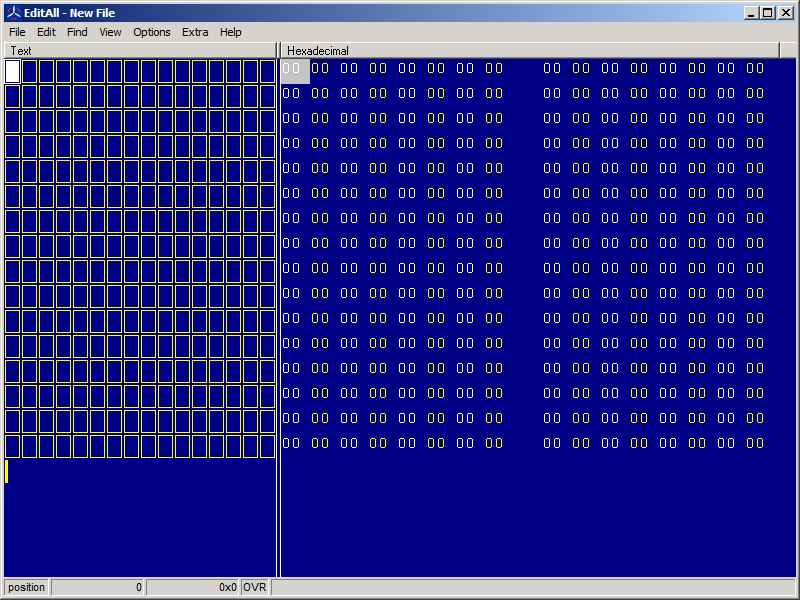
Task: Click the Hexadecimal column header
Action: [x=530, y=50]
